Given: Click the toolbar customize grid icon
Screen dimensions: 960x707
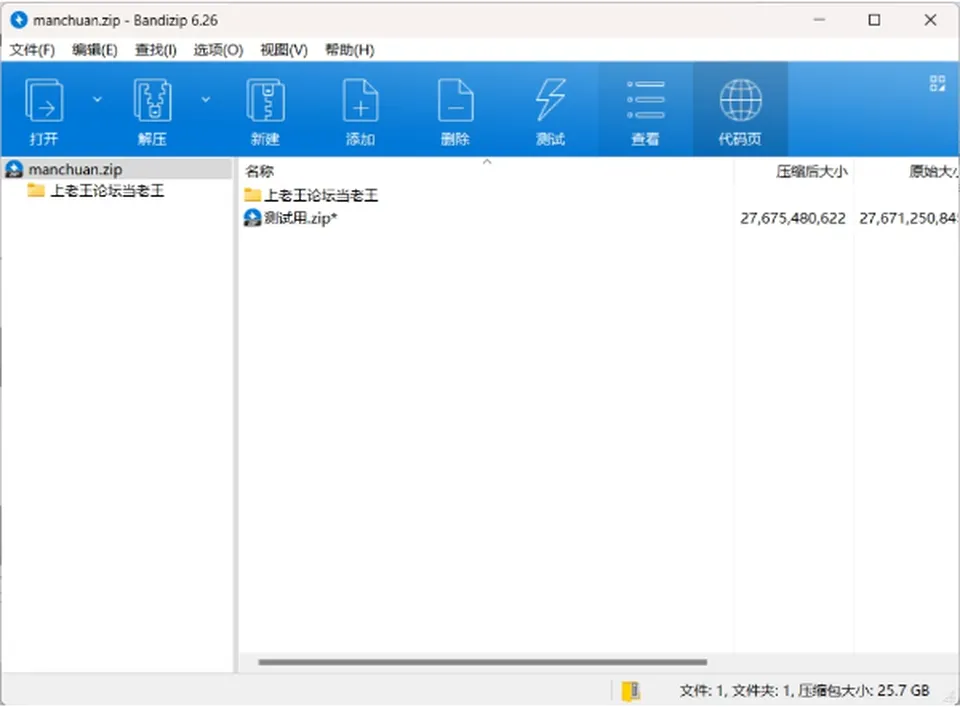Looking at the screenshot, I should click(937, 83).
